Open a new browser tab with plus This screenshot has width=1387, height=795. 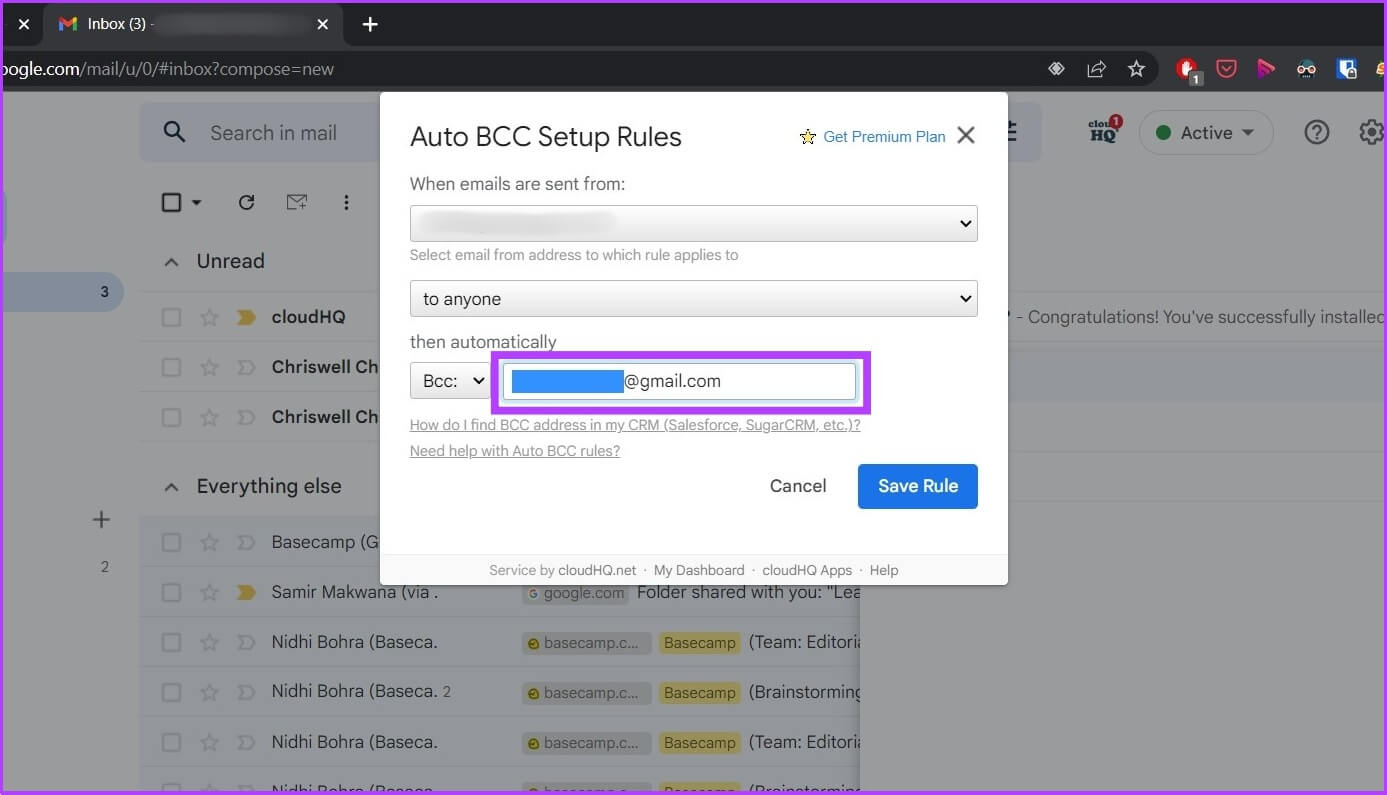[x=370, y=24]
